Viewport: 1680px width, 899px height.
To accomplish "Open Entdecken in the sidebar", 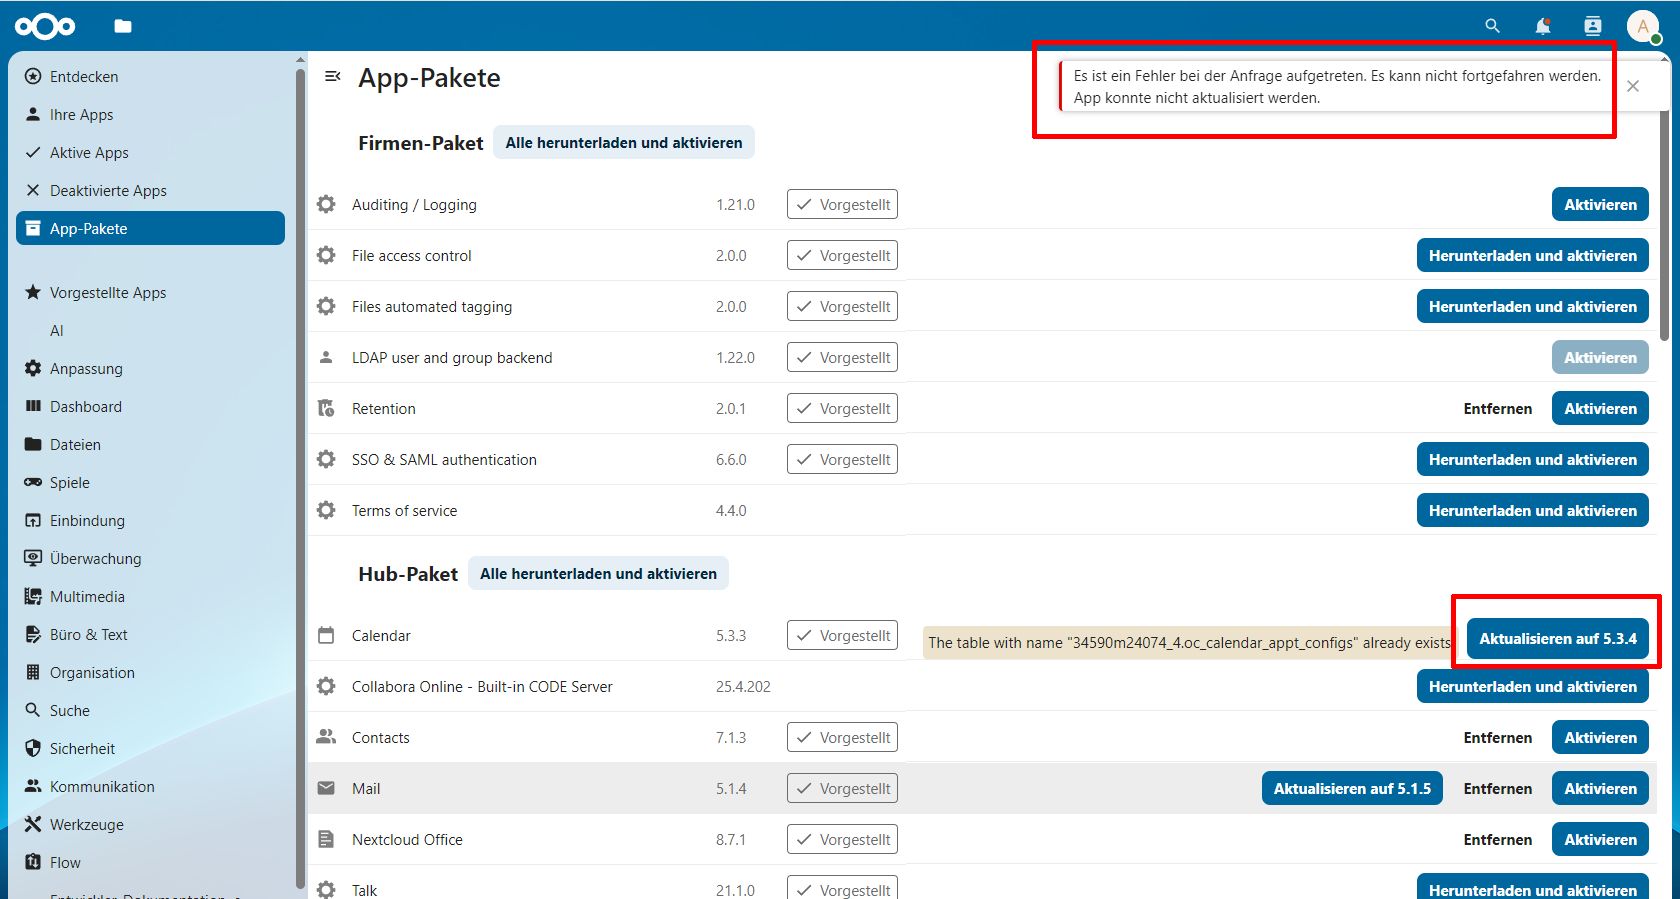I will [150, 76].
